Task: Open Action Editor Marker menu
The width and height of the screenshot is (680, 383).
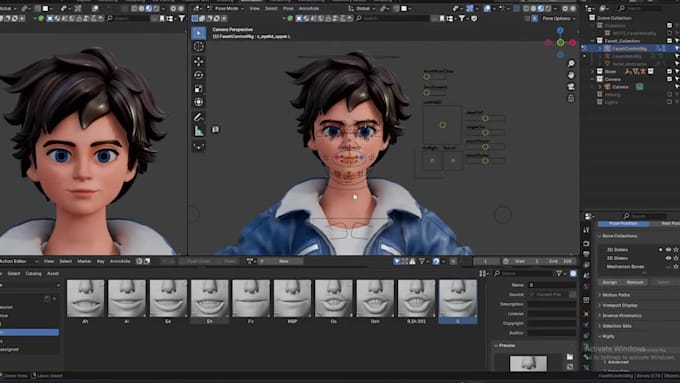Action: 84,261
